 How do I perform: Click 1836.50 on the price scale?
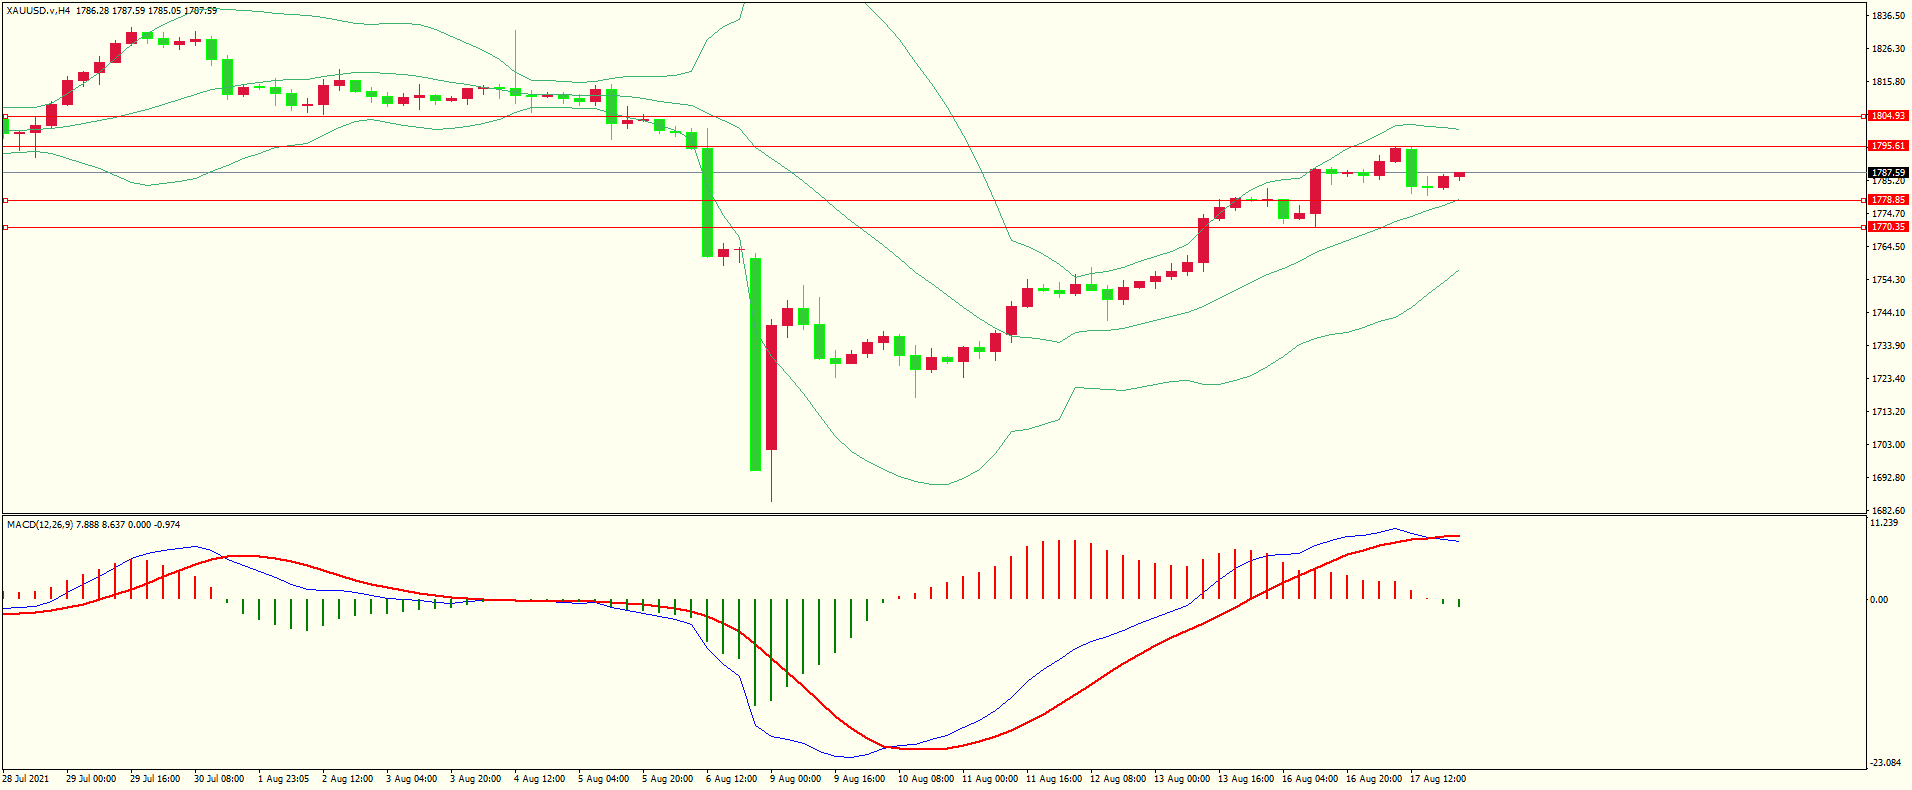click(x=1888, y=16)
